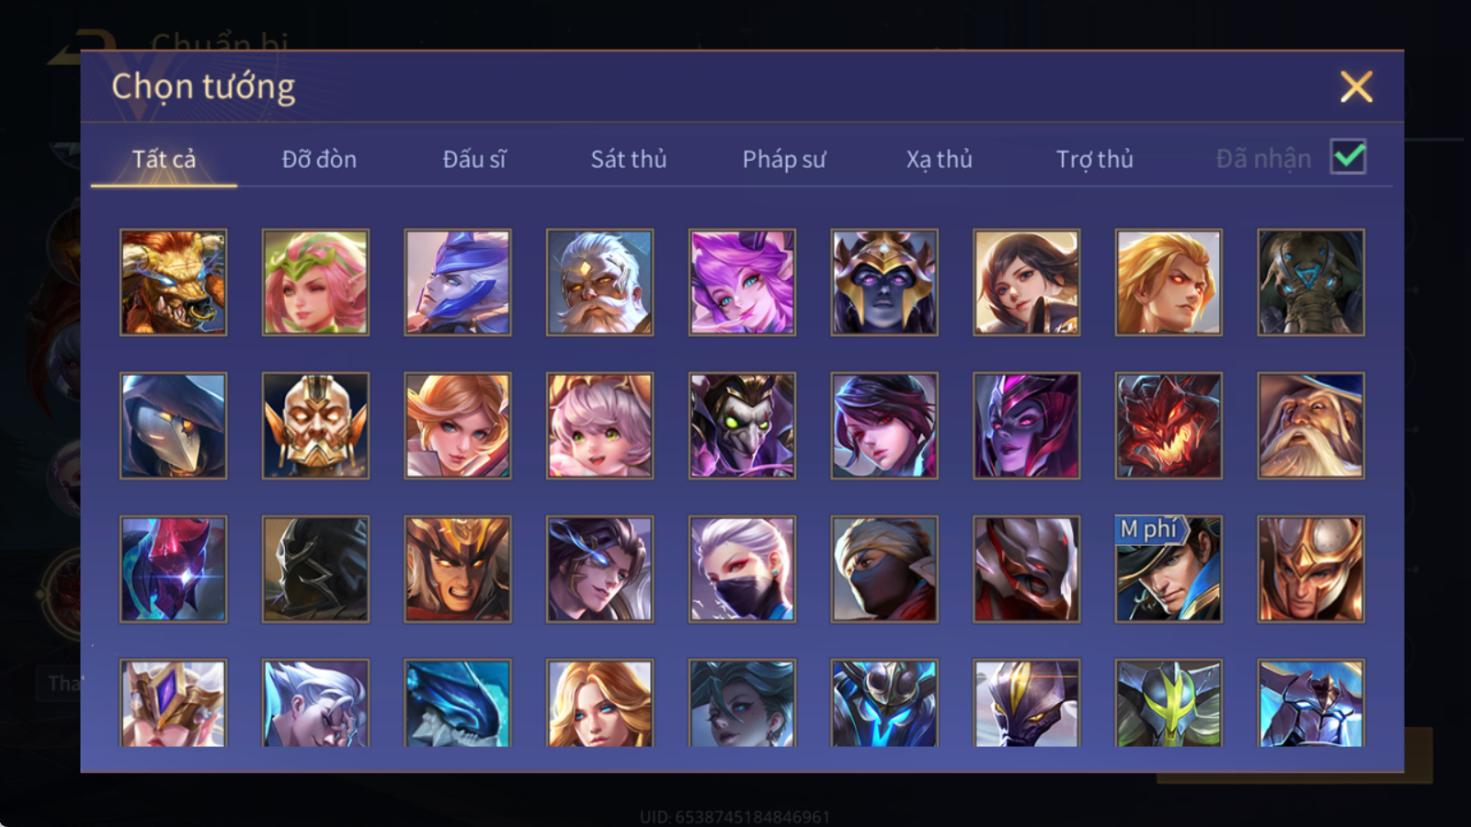Select the orange lion beast hero portrait
The height and width of the screenshot is (827, 1471).
click(x=173, y=282)
